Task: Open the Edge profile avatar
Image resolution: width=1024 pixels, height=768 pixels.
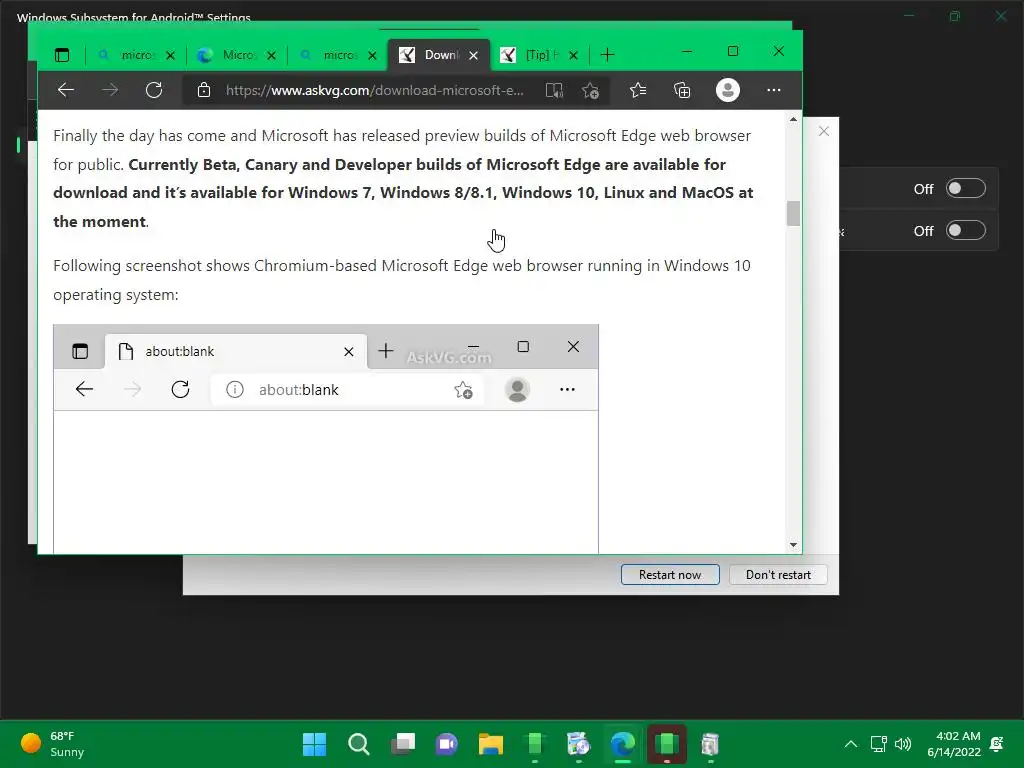Action: point(728,90)
